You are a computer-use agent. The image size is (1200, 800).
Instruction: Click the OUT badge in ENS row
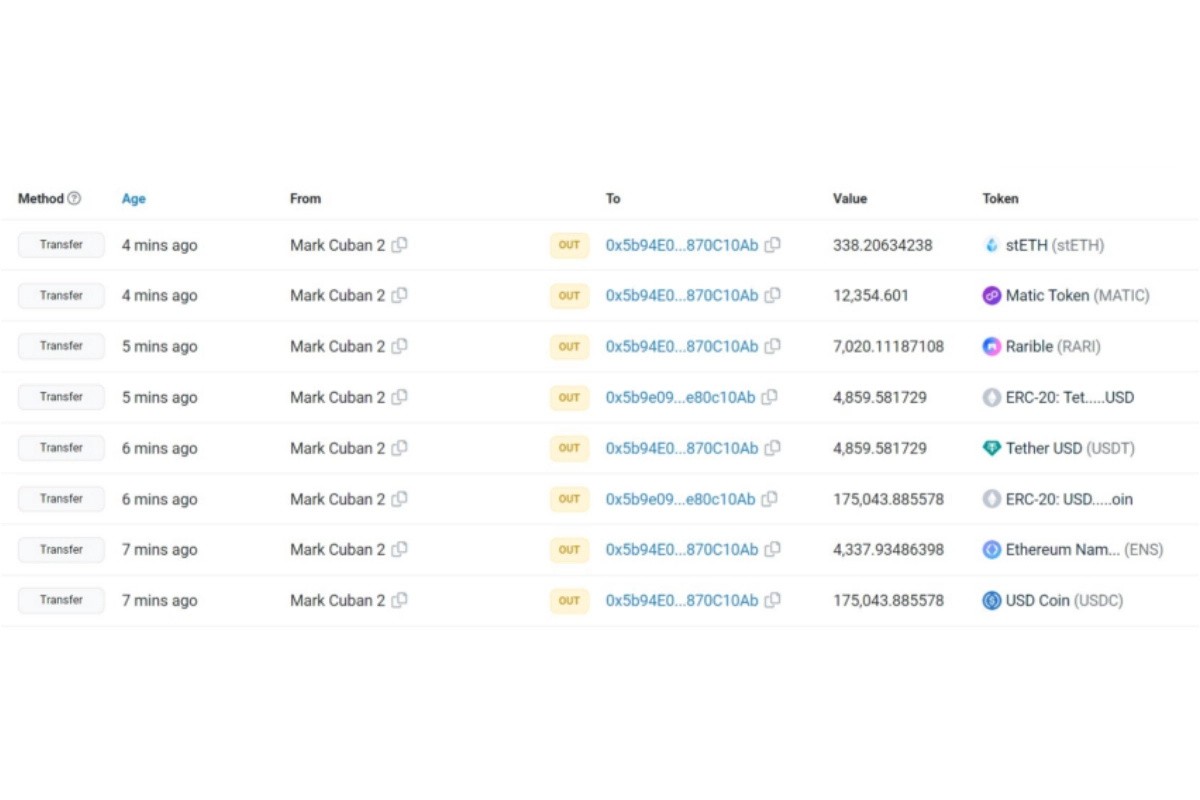[569, 549]
